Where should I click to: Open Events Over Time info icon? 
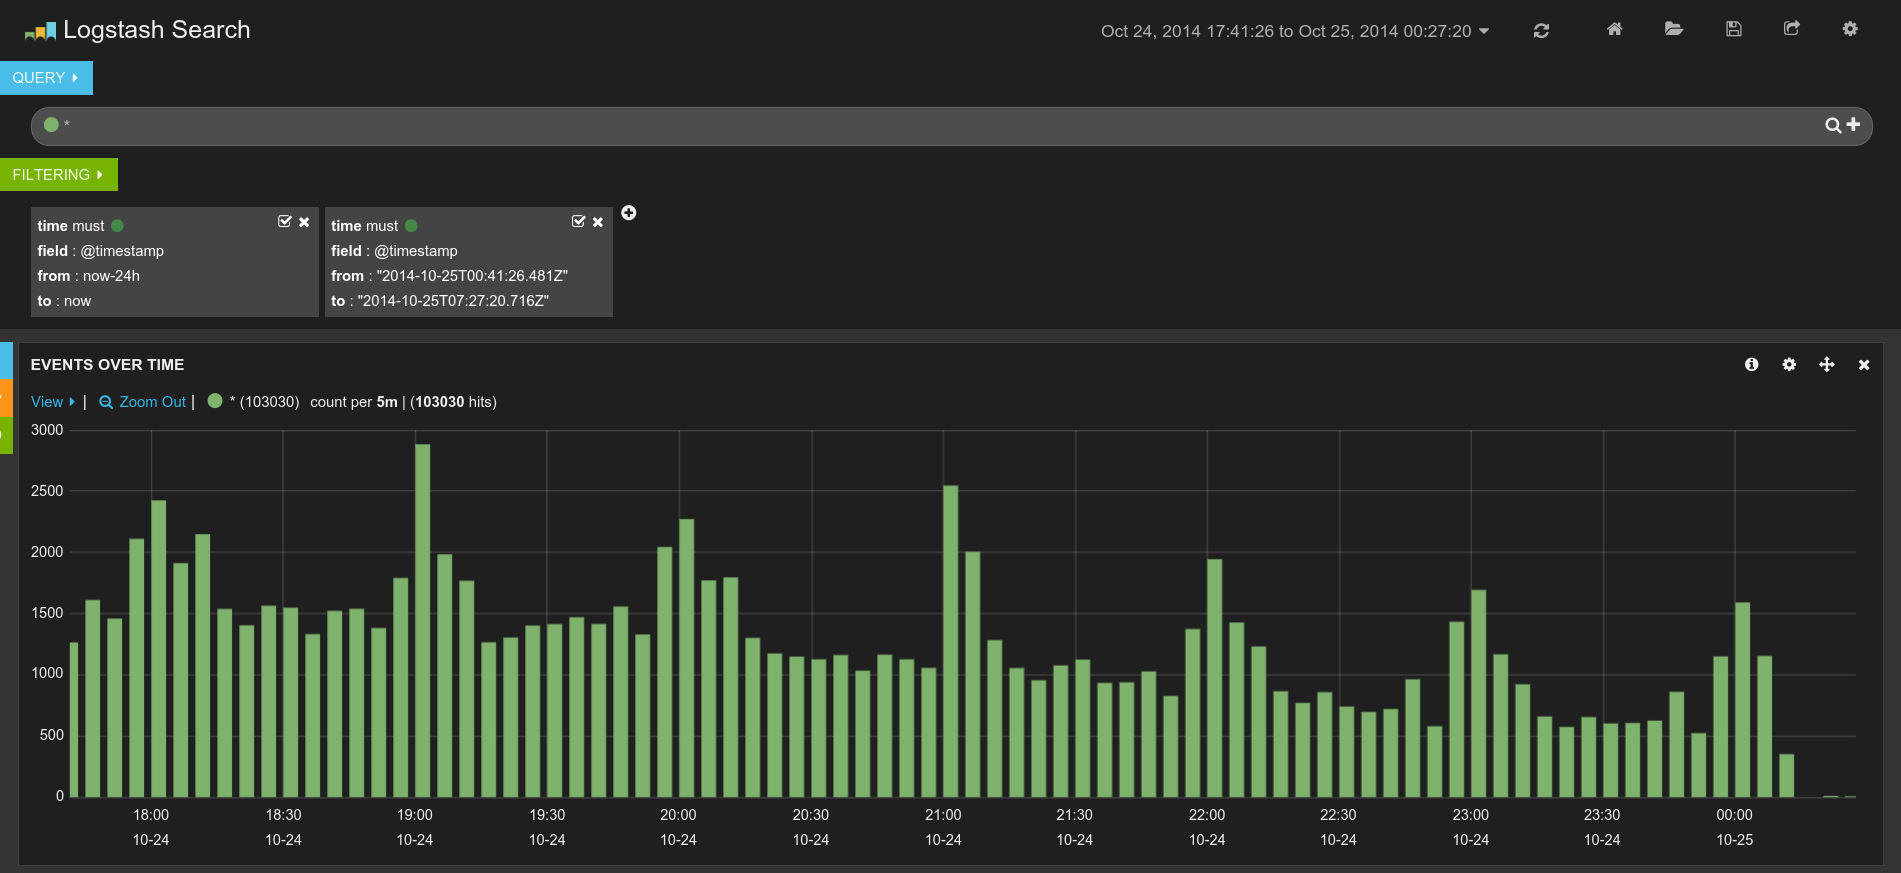coord(1751,365)
